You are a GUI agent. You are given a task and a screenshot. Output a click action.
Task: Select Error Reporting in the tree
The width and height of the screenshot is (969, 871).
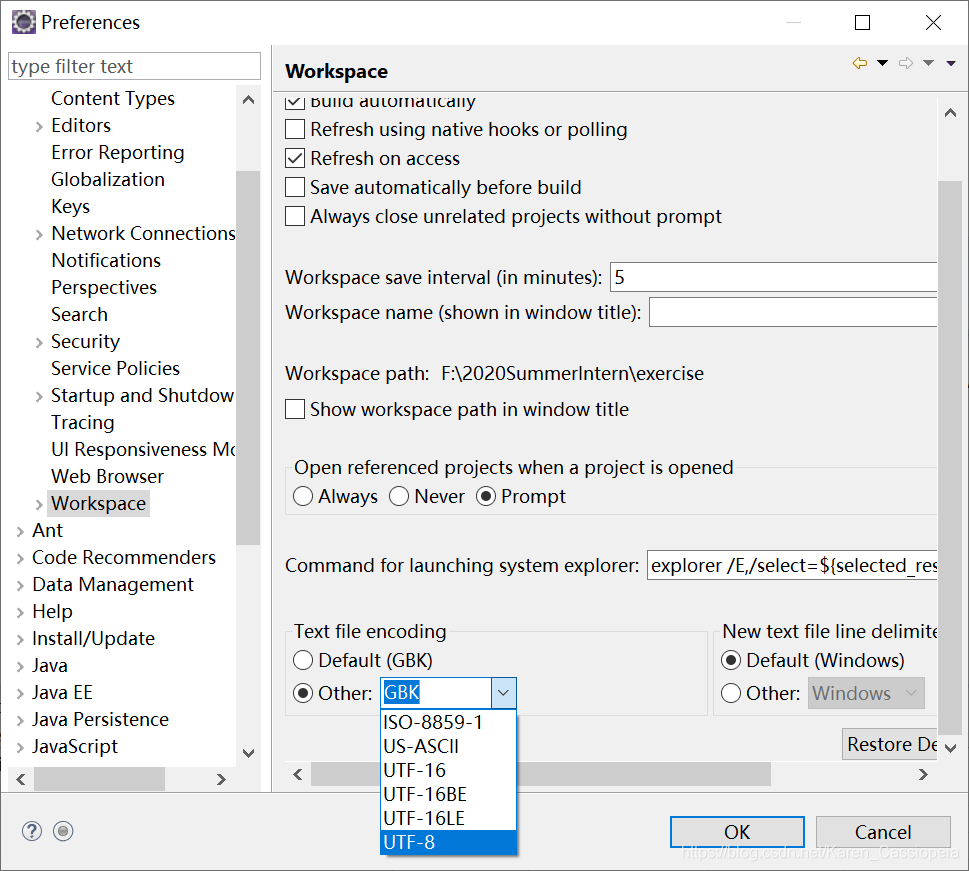(118, 152)
